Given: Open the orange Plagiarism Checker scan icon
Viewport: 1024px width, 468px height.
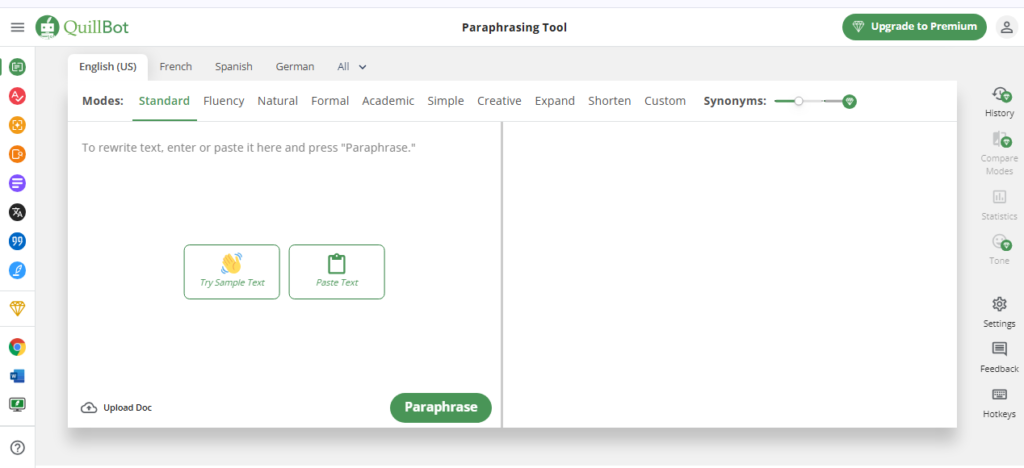Looking at the screenshot, I should (x=18, y=125).
